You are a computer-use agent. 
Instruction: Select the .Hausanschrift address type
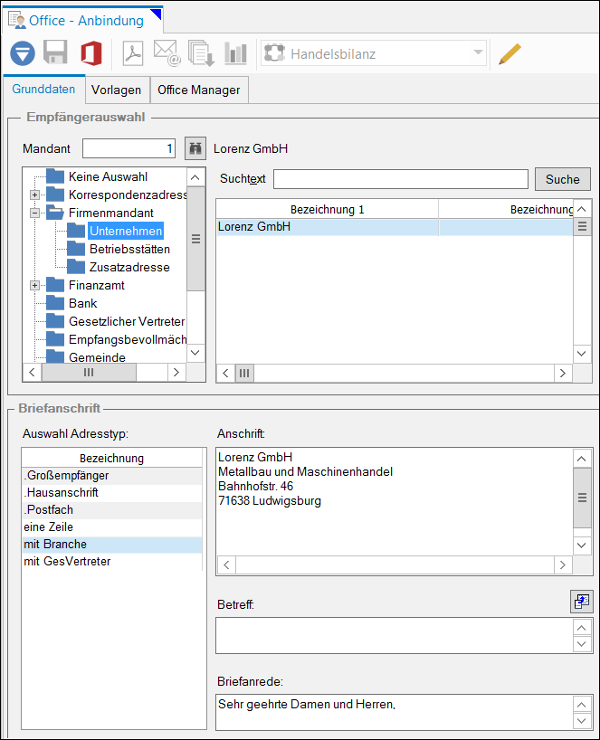[x=112, y=493]
